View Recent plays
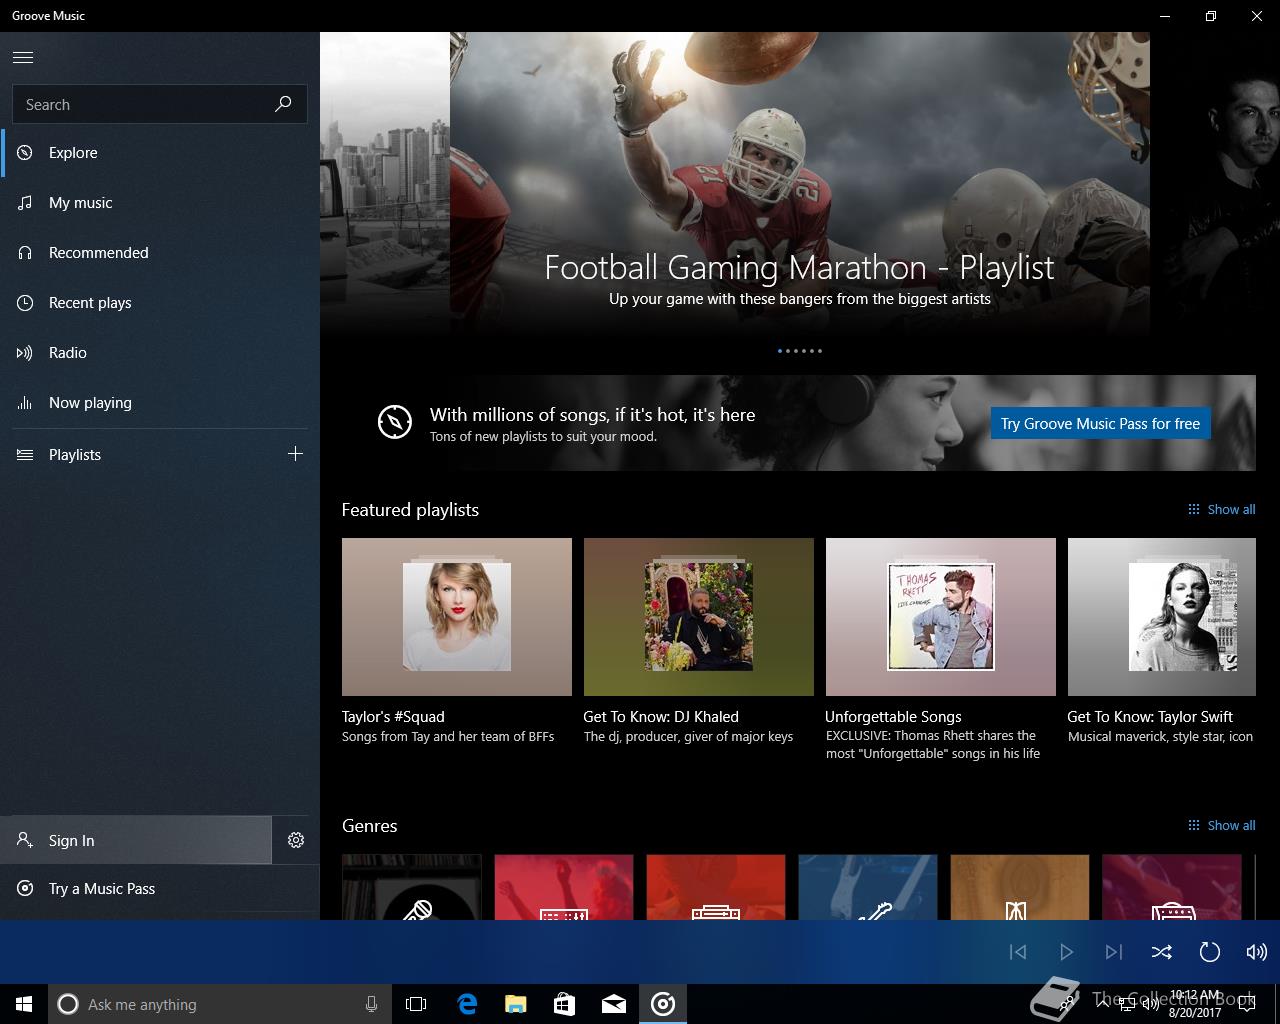This screenshot has height=1024, width=1280. coord(160,303)
